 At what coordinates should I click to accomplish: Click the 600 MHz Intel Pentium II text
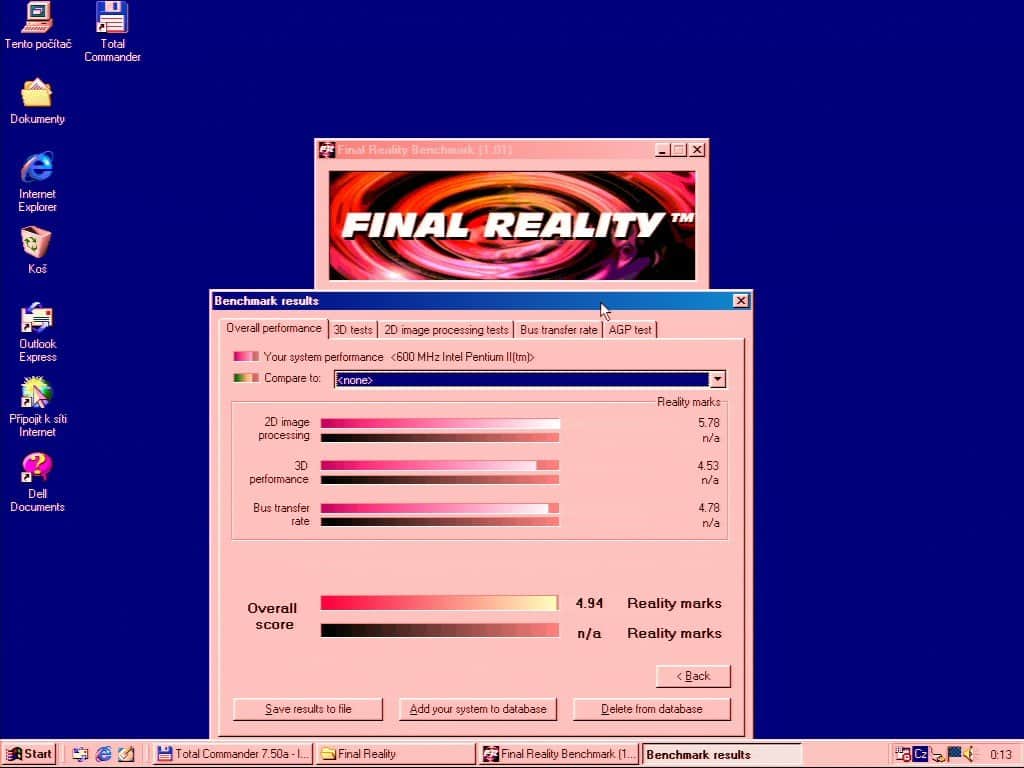(462, 357)
